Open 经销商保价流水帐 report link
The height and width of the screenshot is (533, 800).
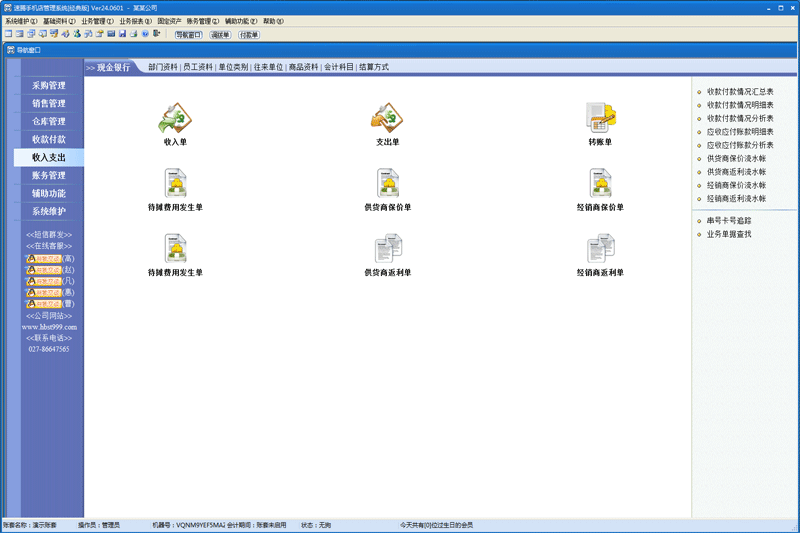click(736, 185)
